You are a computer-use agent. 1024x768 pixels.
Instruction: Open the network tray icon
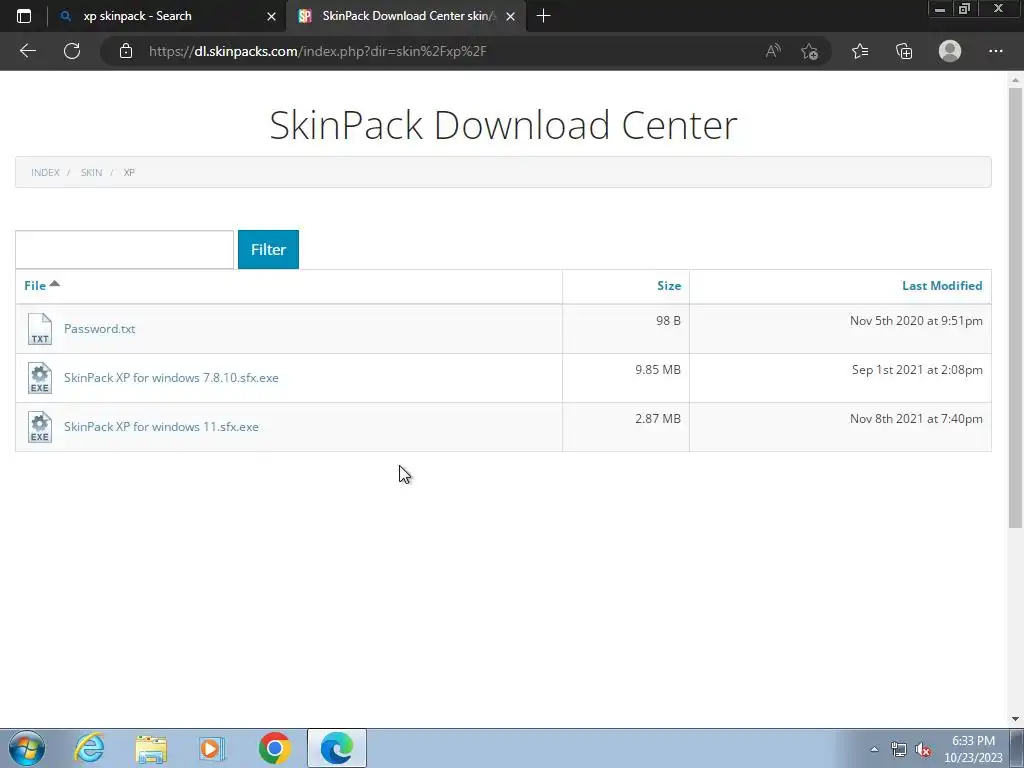pos(899,750)
